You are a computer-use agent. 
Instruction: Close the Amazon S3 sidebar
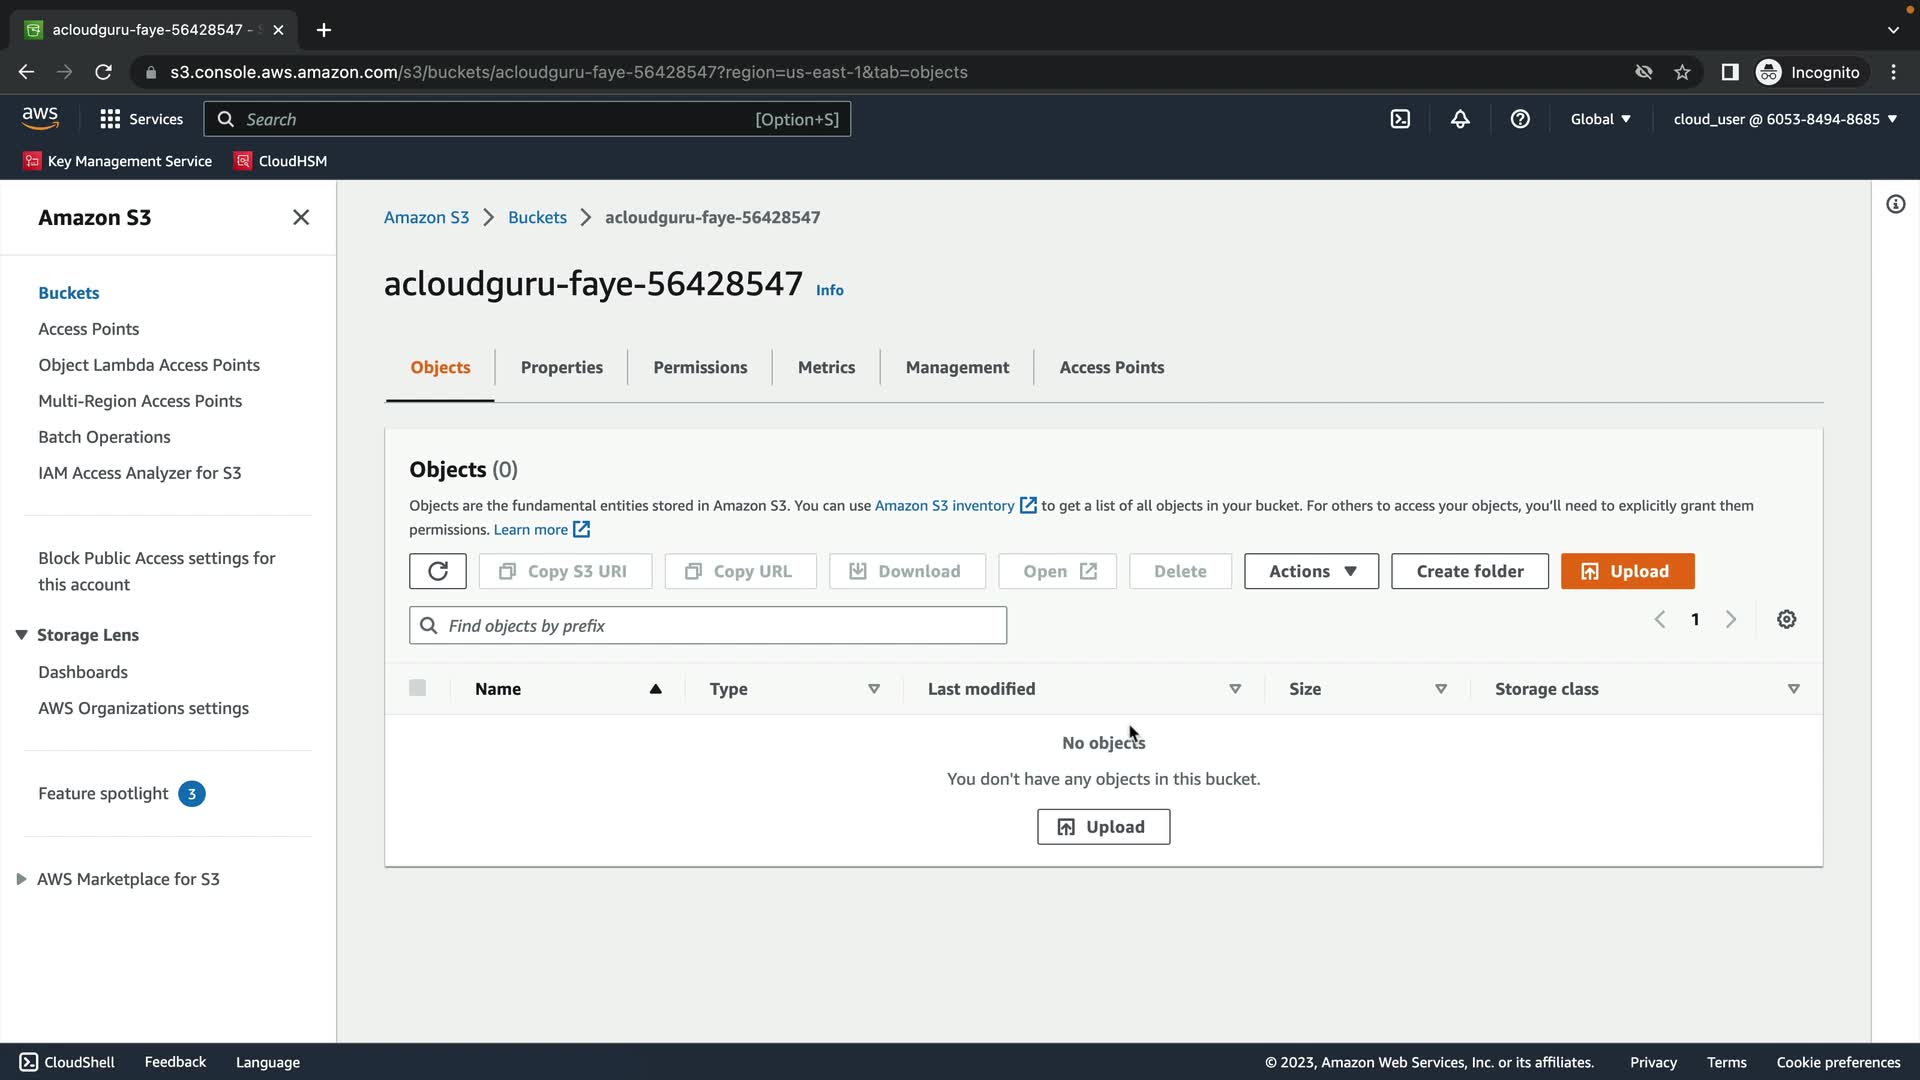click(x=301, y=217)
